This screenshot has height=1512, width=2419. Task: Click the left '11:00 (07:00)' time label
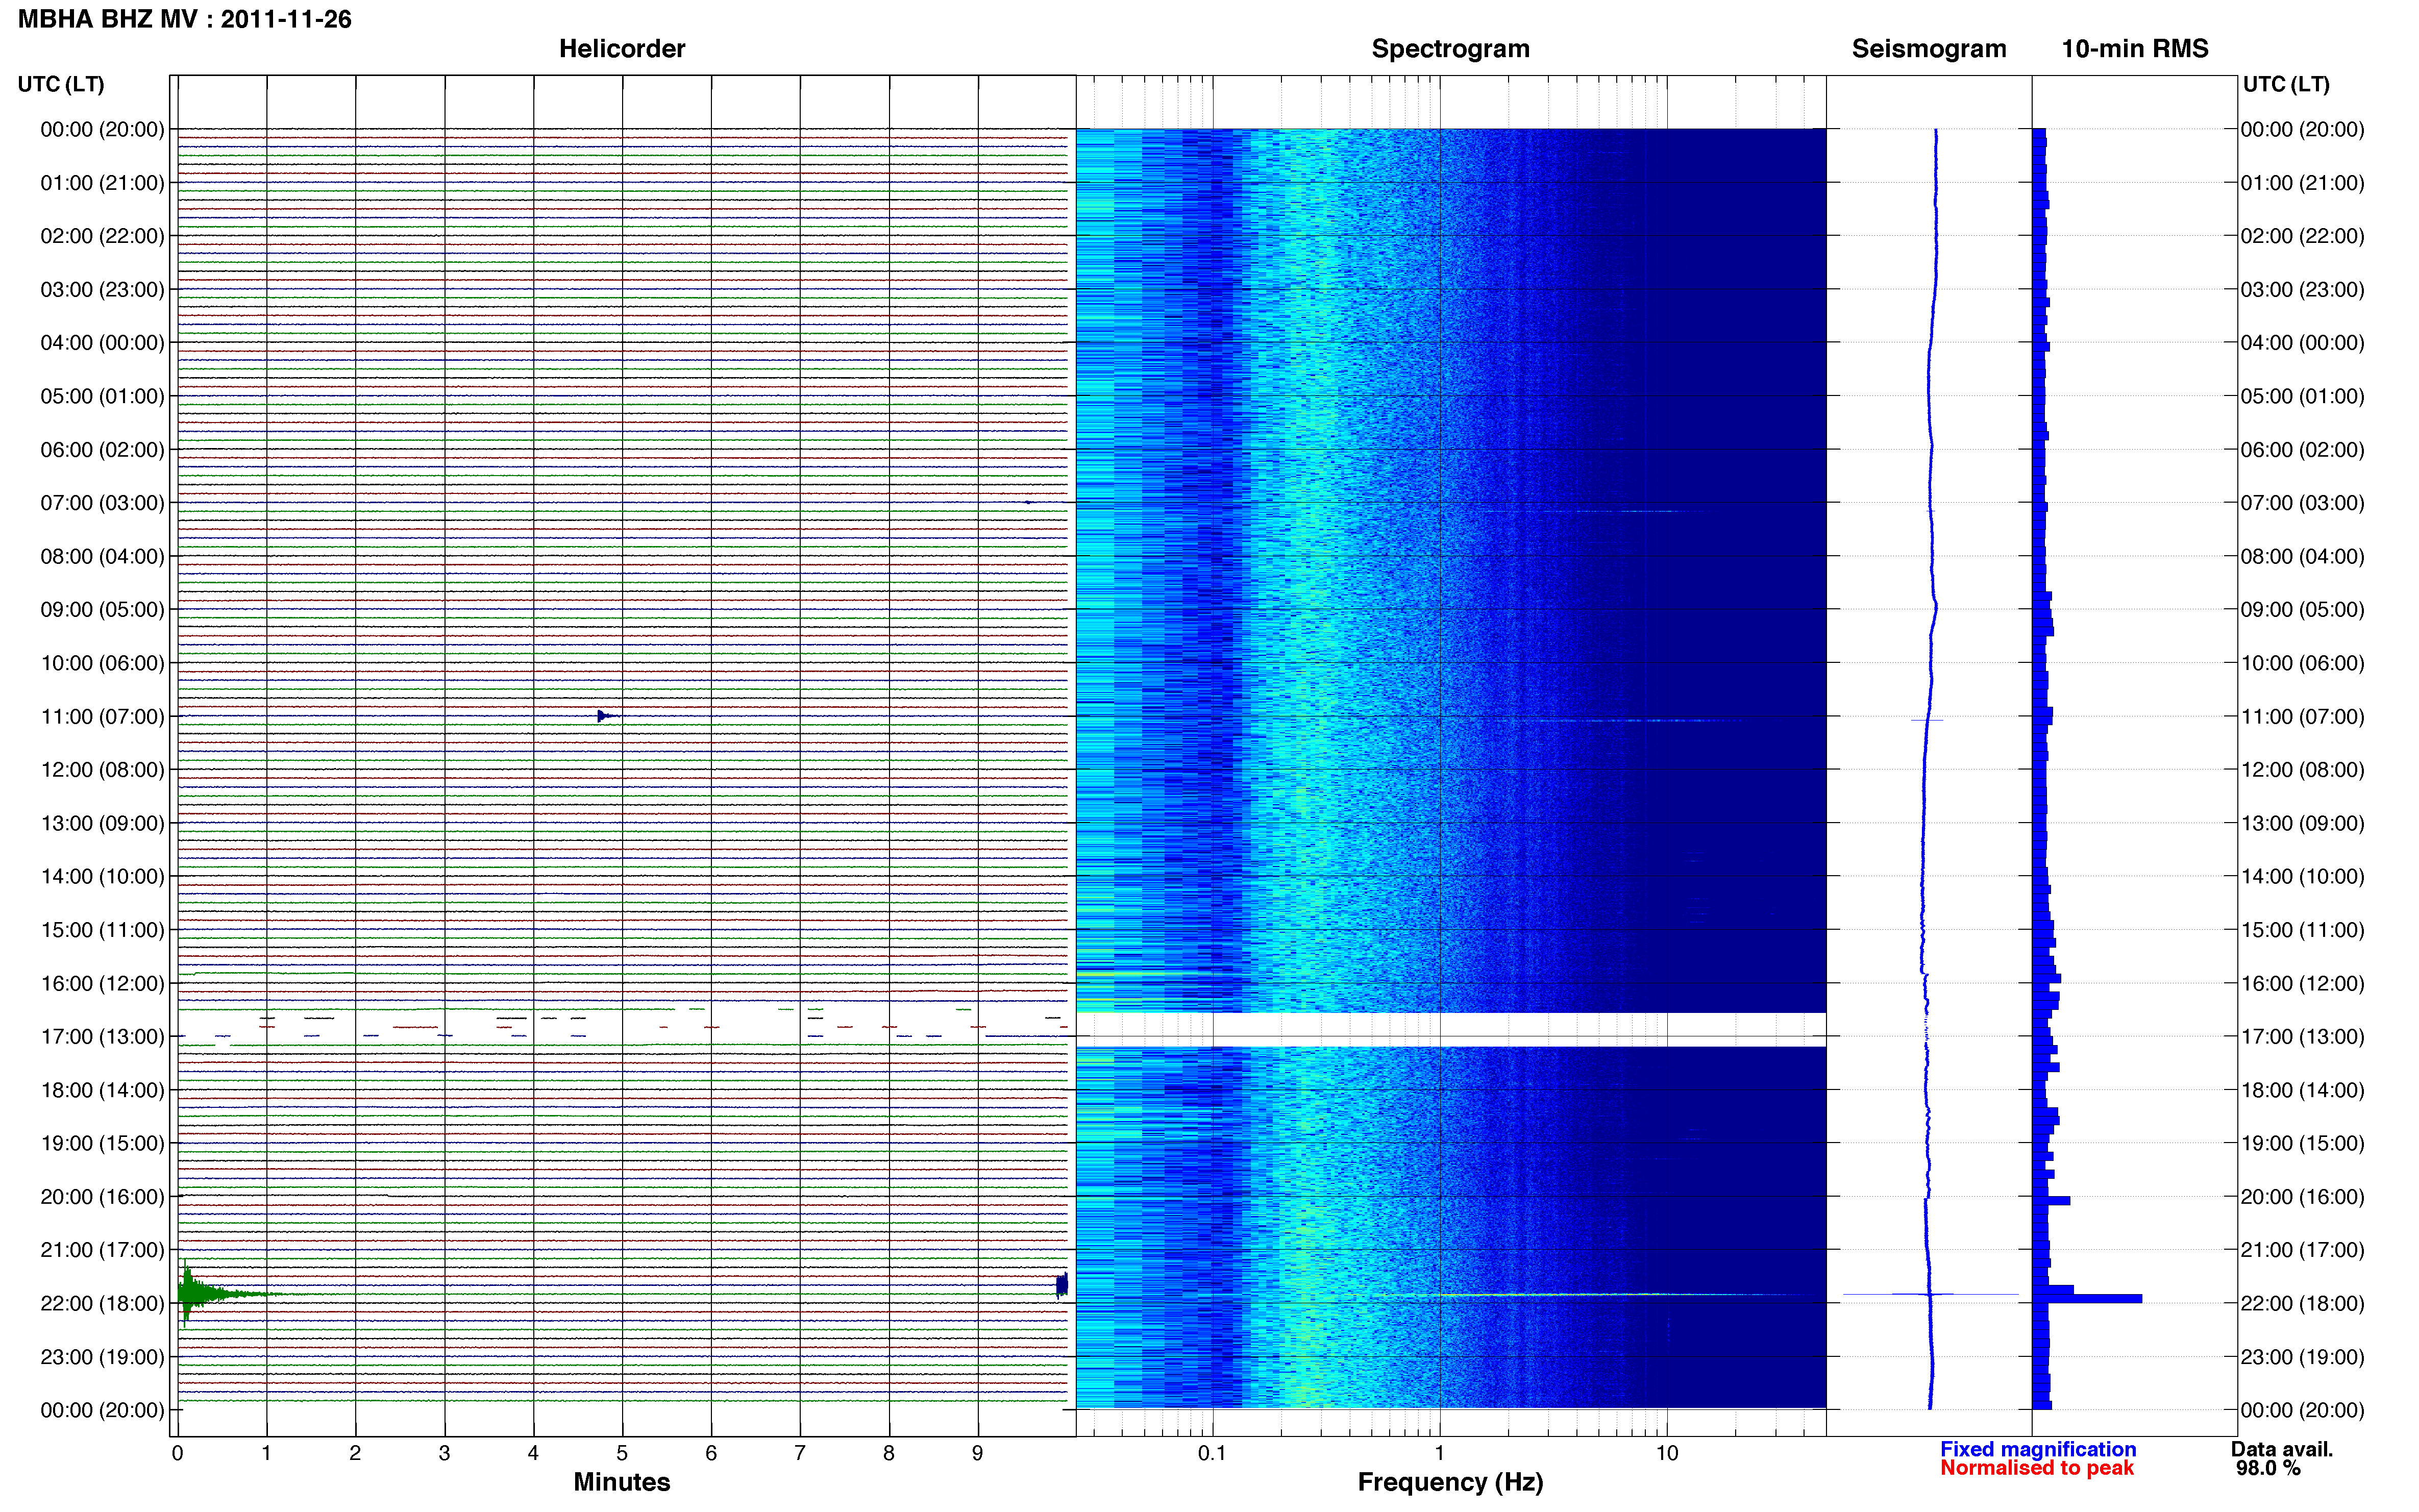click(x=102, y=717)
